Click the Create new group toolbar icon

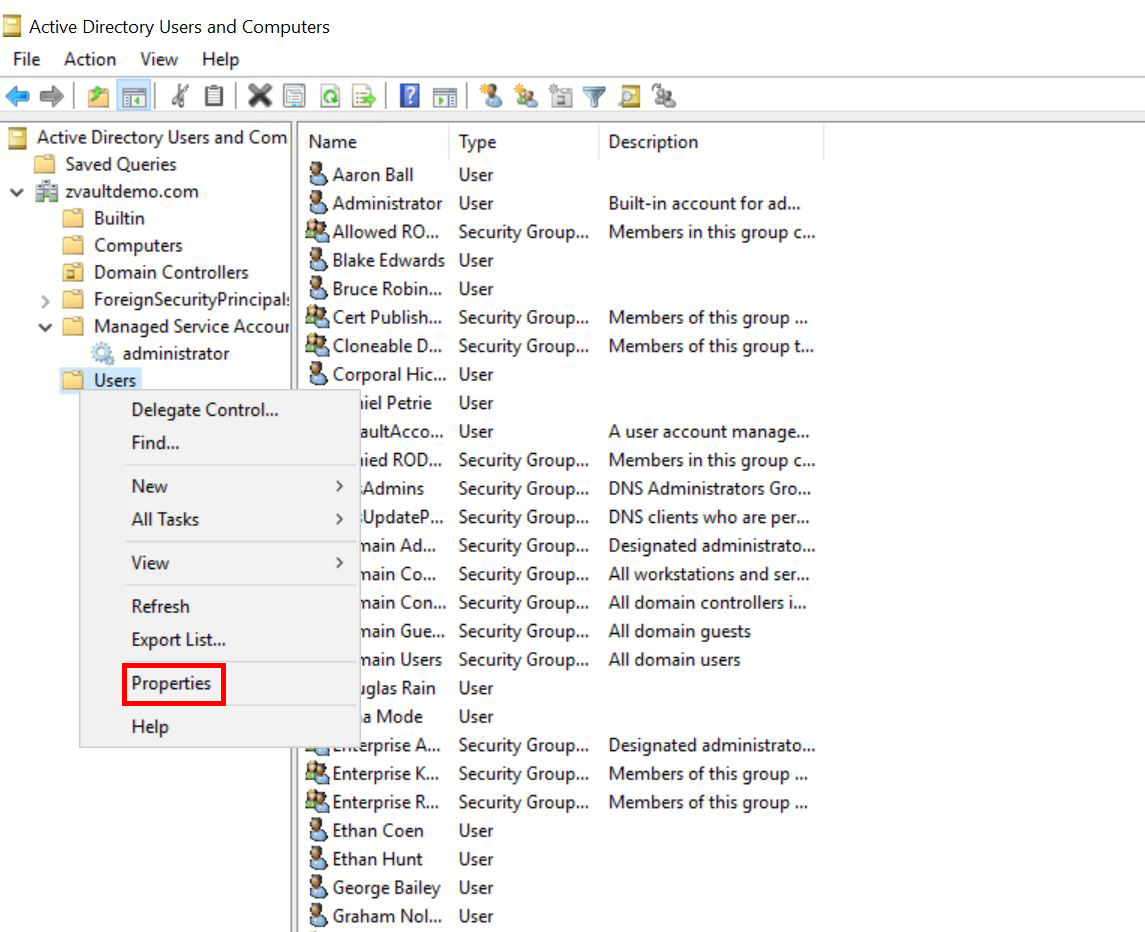pos(526,96)
